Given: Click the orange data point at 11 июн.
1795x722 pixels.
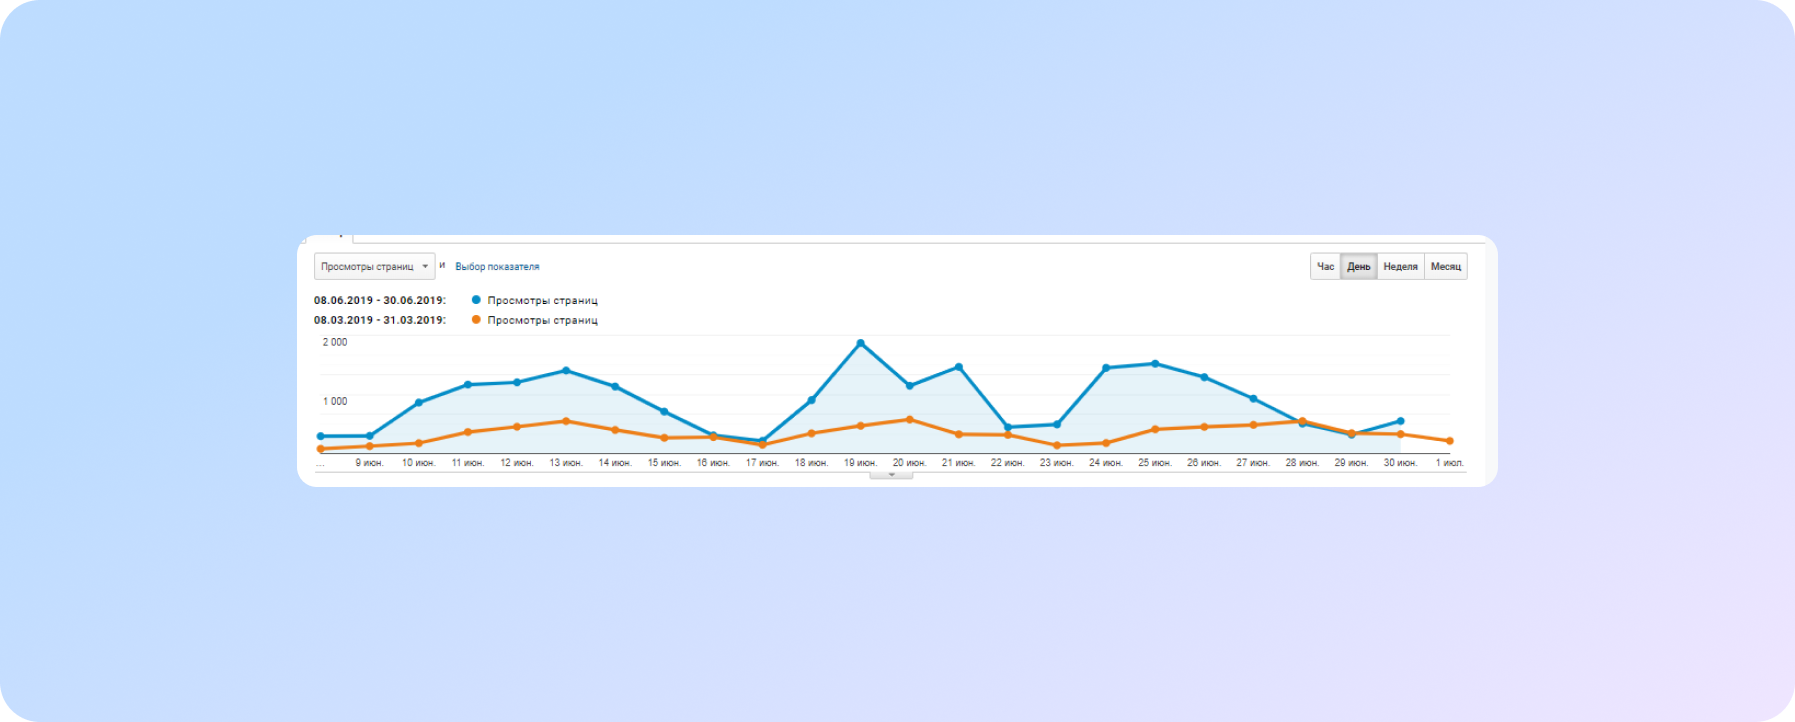Looking at the screenshot, I should (x=468, y=432).
